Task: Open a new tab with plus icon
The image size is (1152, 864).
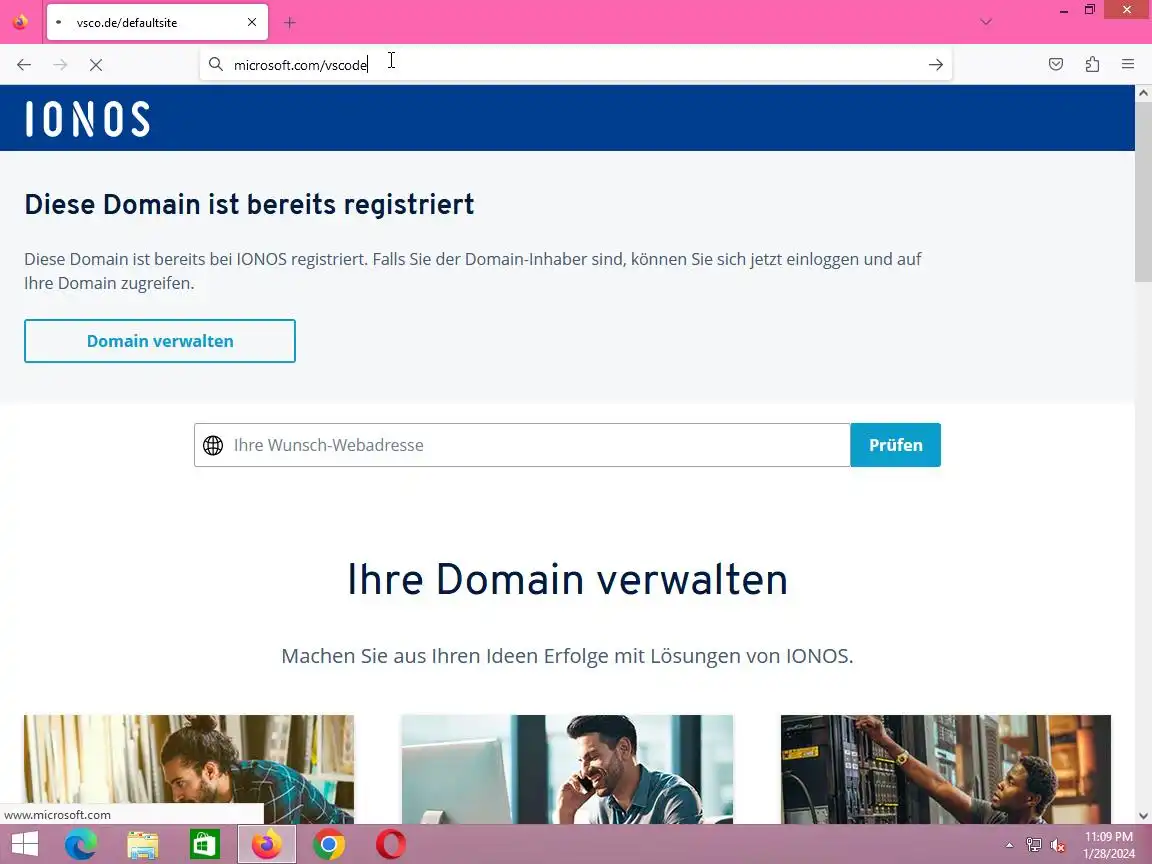Action: click(289, 23)
